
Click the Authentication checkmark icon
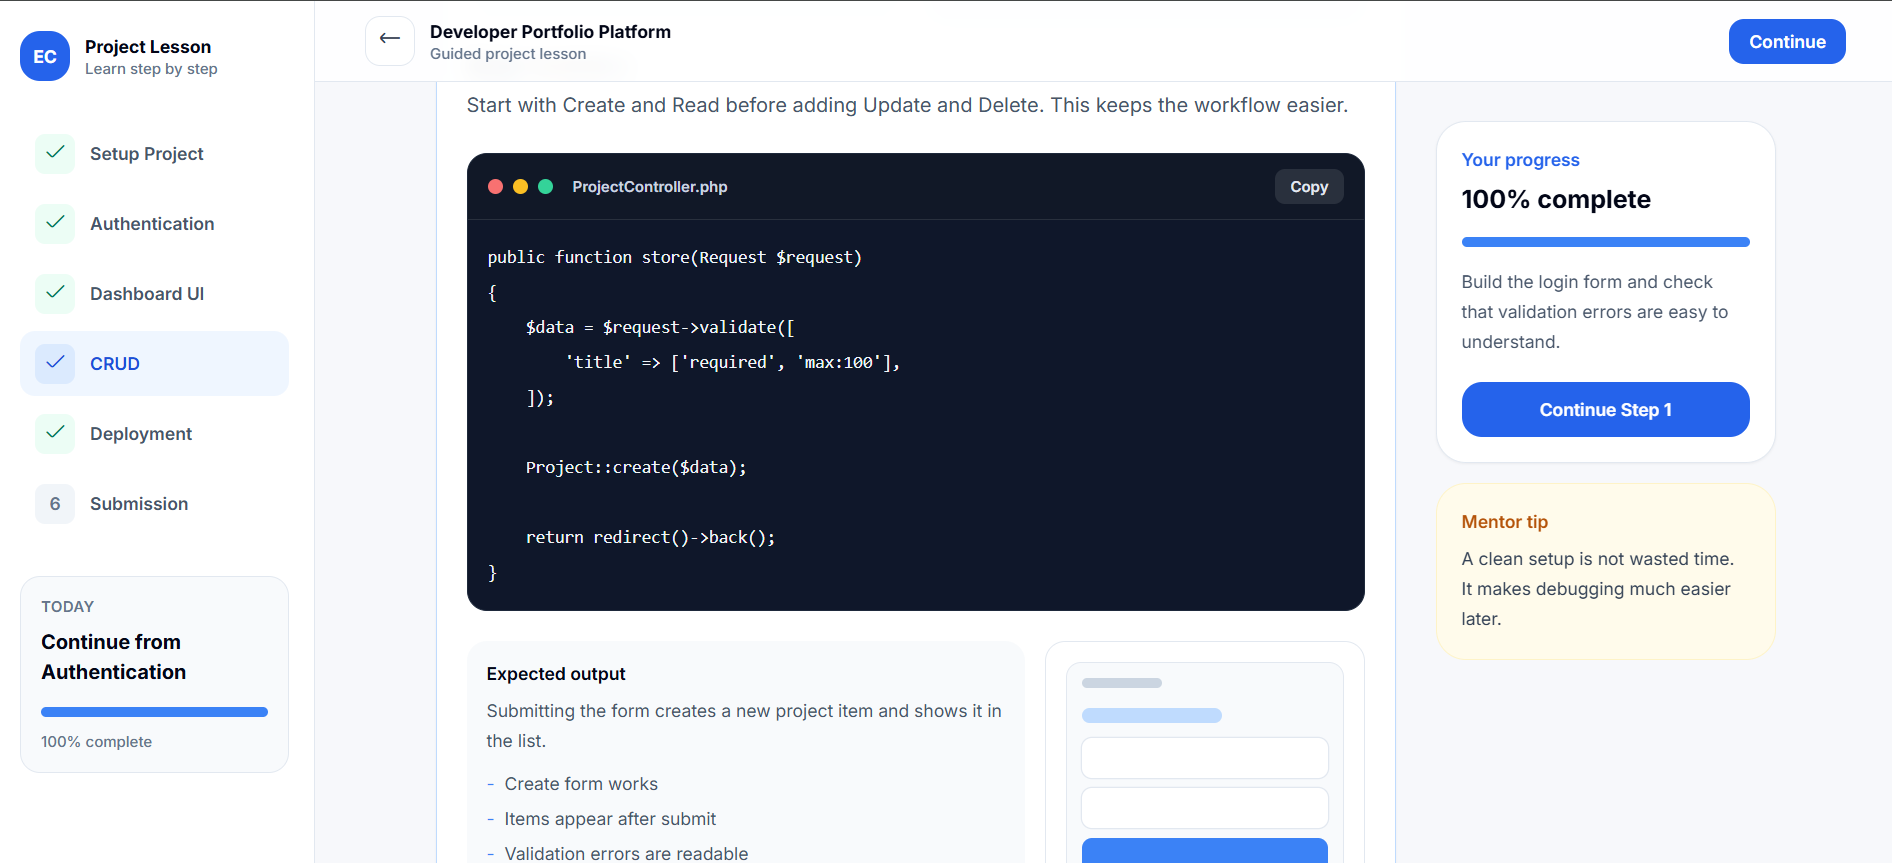tap(55, 223)
